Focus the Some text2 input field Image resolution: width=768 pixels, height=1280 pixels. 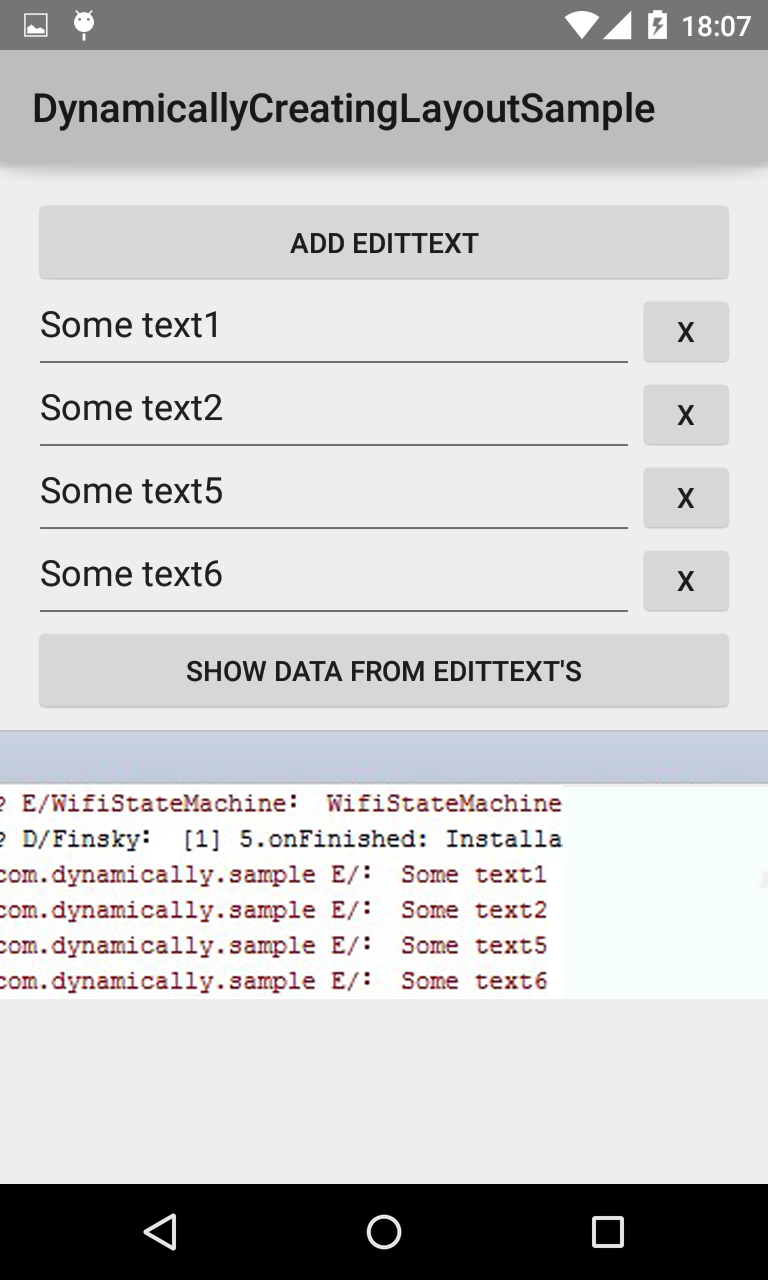pos(334,414)
